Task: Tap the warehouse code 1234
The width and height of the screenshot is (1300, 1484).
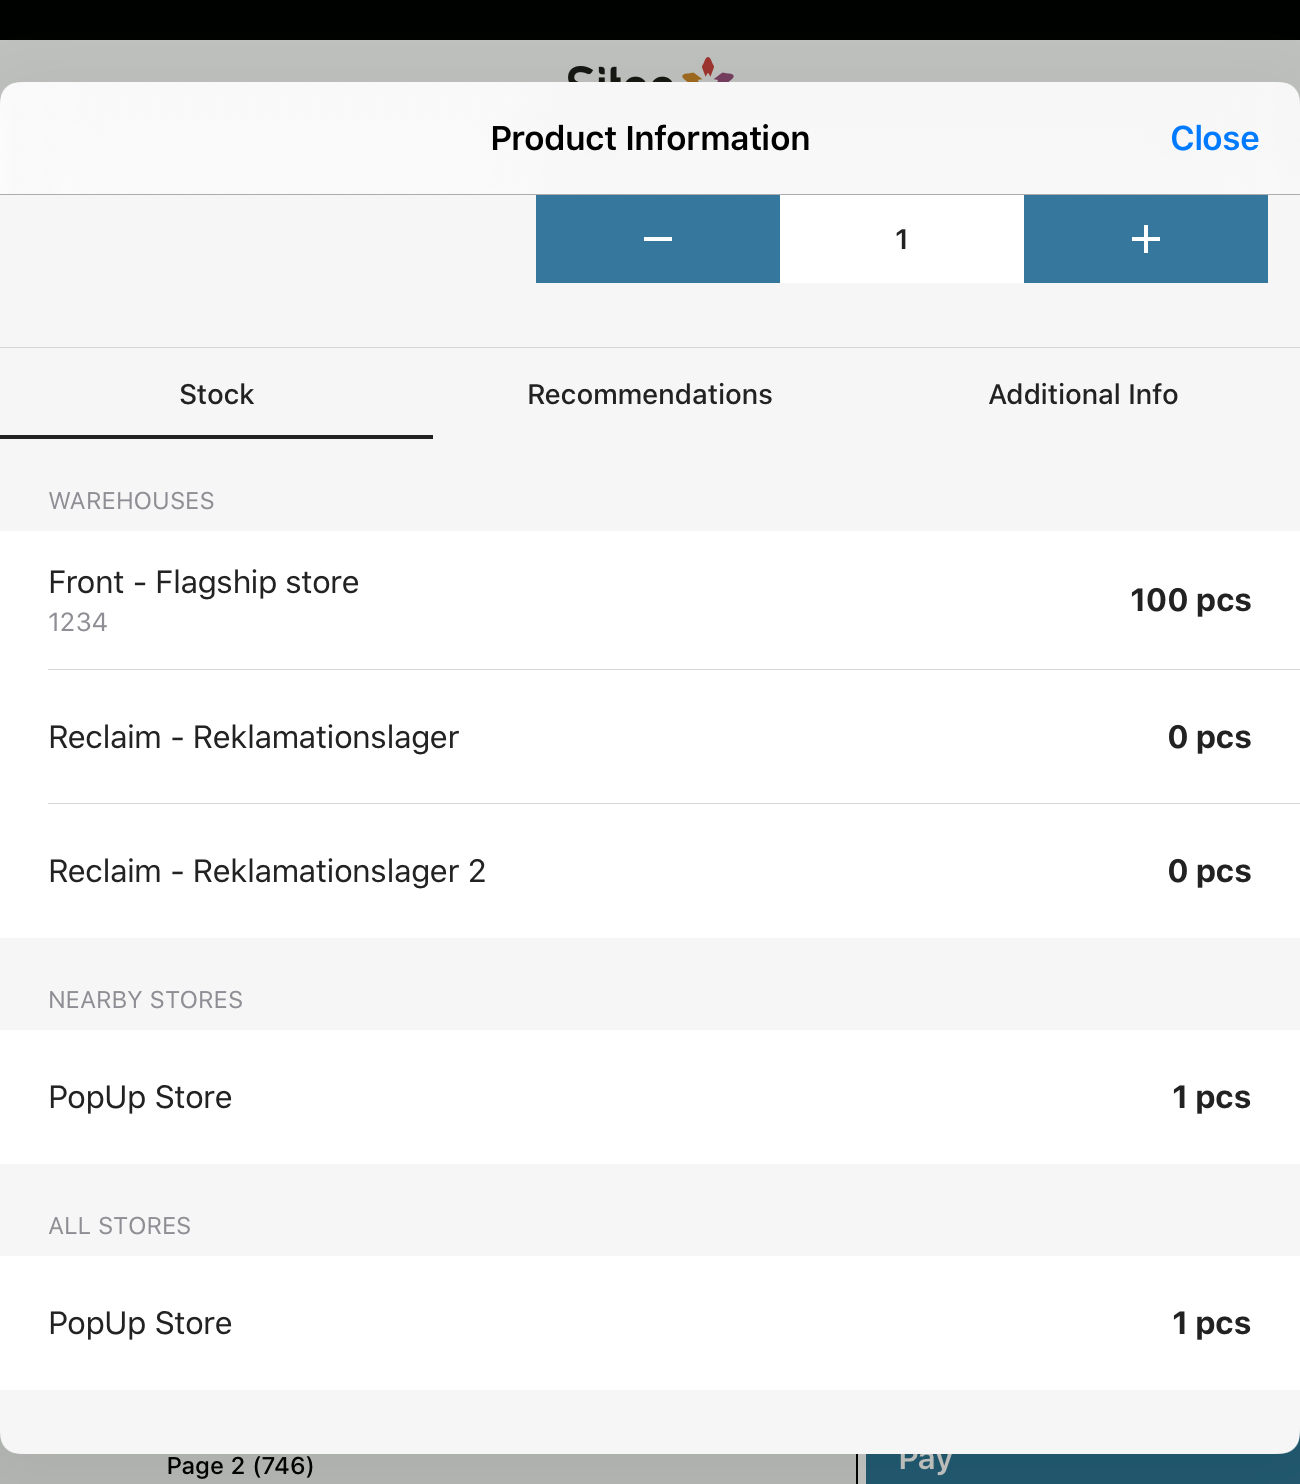Action: point(78,622)
